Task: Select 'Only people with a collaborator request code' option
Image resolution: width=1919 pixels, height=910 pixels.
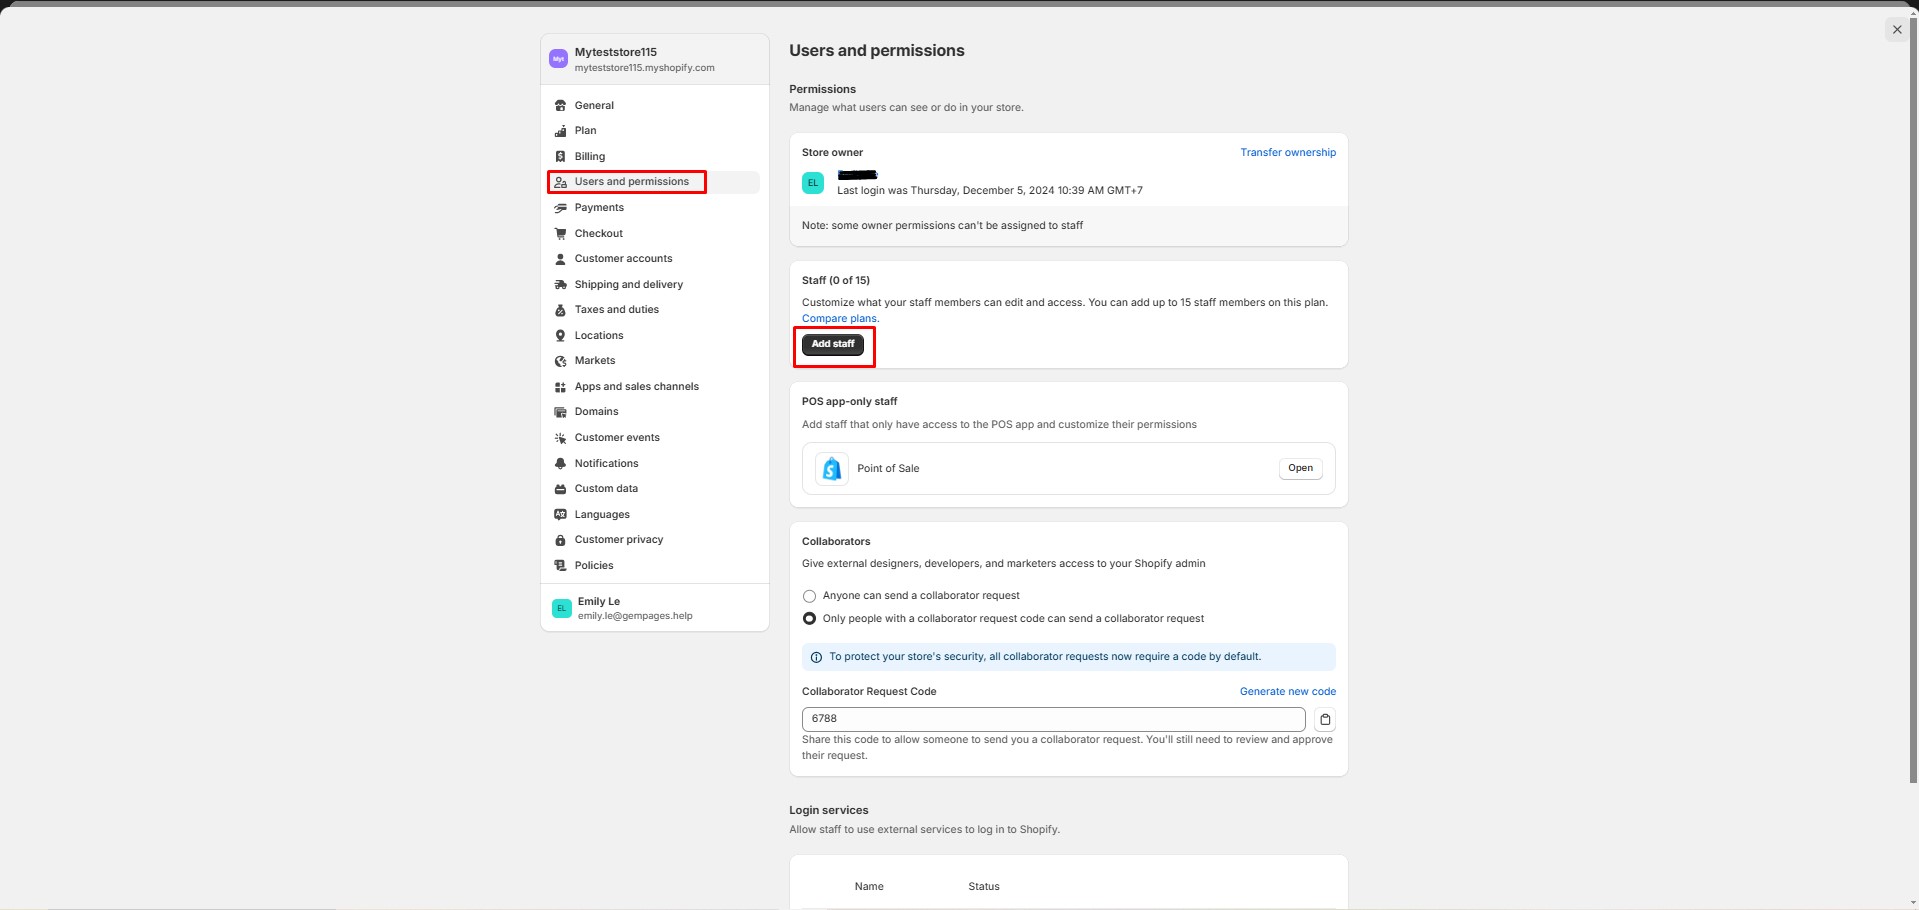Action: (x=810, y=619)
